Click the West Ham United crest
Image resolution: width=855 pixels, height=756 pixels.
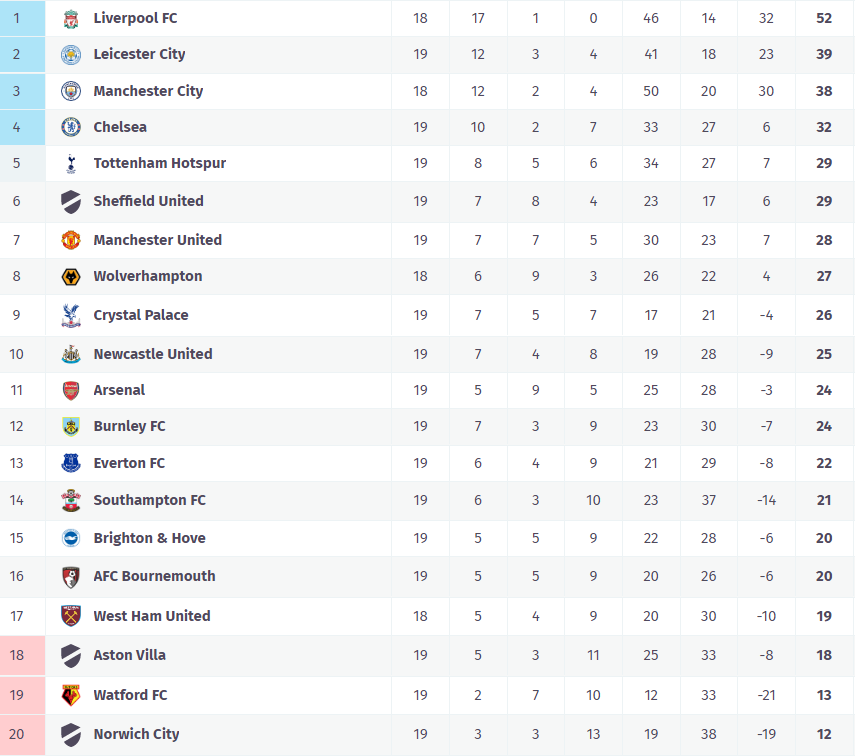pos(71,616)
